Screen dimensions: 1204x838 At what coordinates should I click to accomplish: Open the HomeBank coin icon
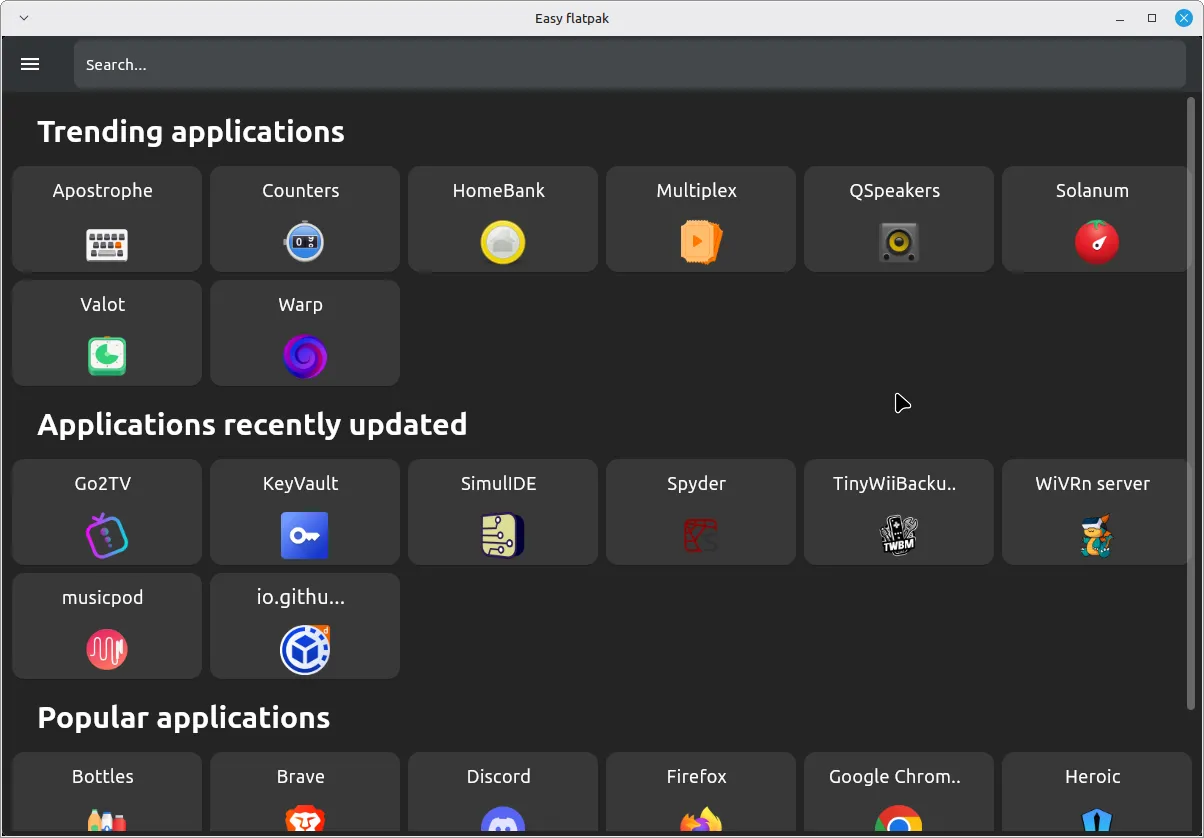tap(502, 243)
